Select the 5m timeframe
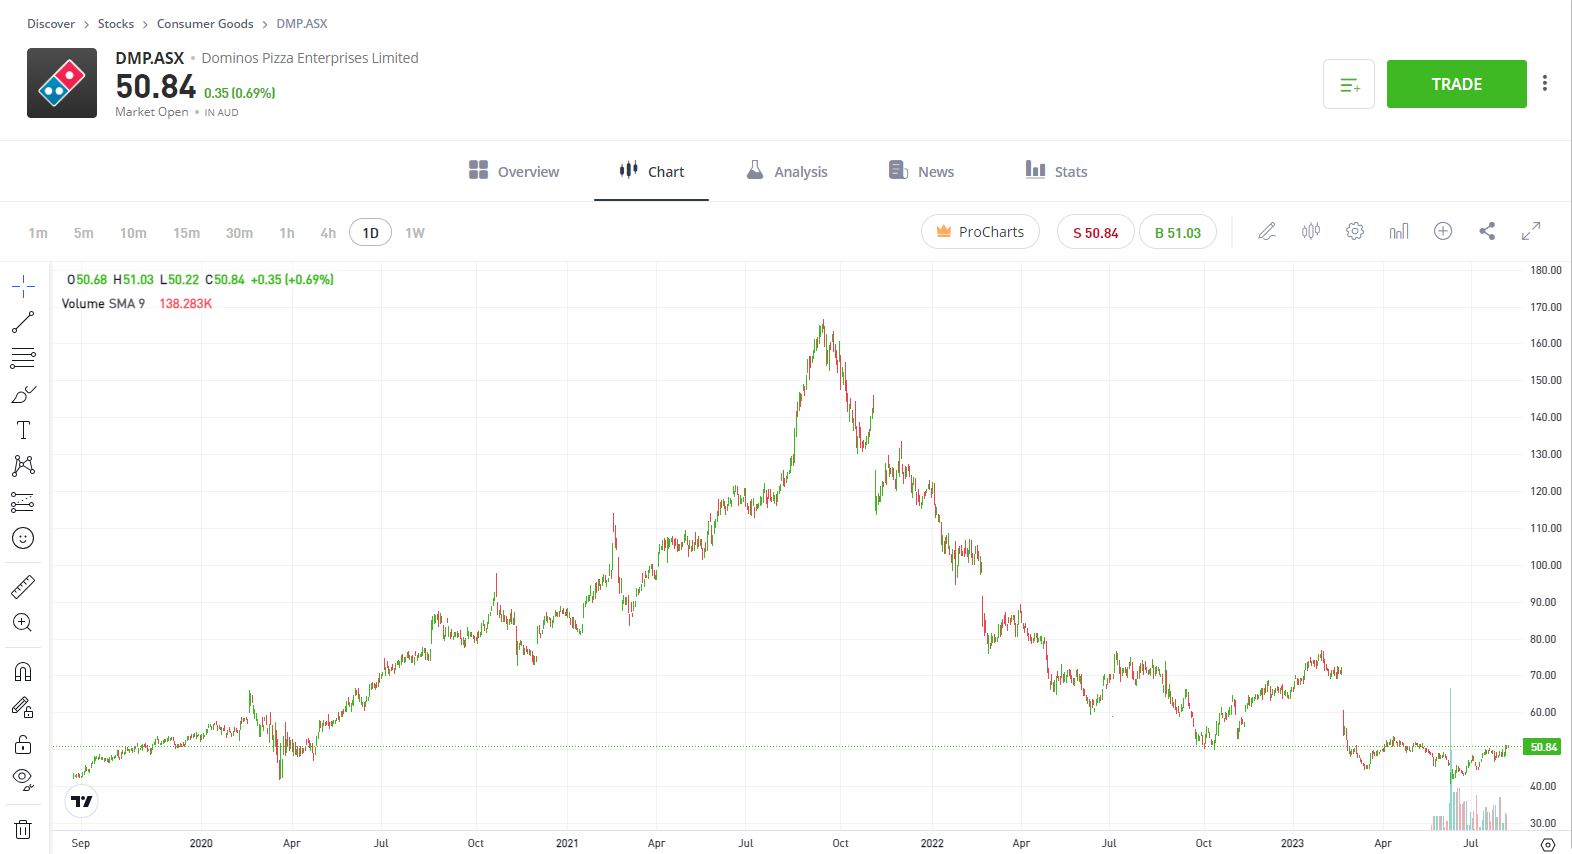The height and width of the screenshot is (854, 1572). coord(83,233)
